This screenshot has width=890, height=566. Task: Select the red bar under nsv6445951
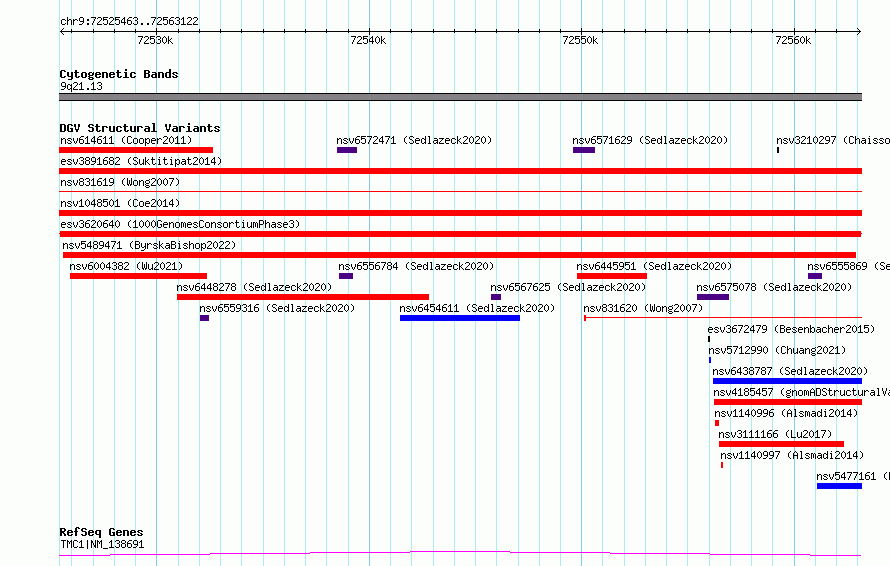[612, 276]
